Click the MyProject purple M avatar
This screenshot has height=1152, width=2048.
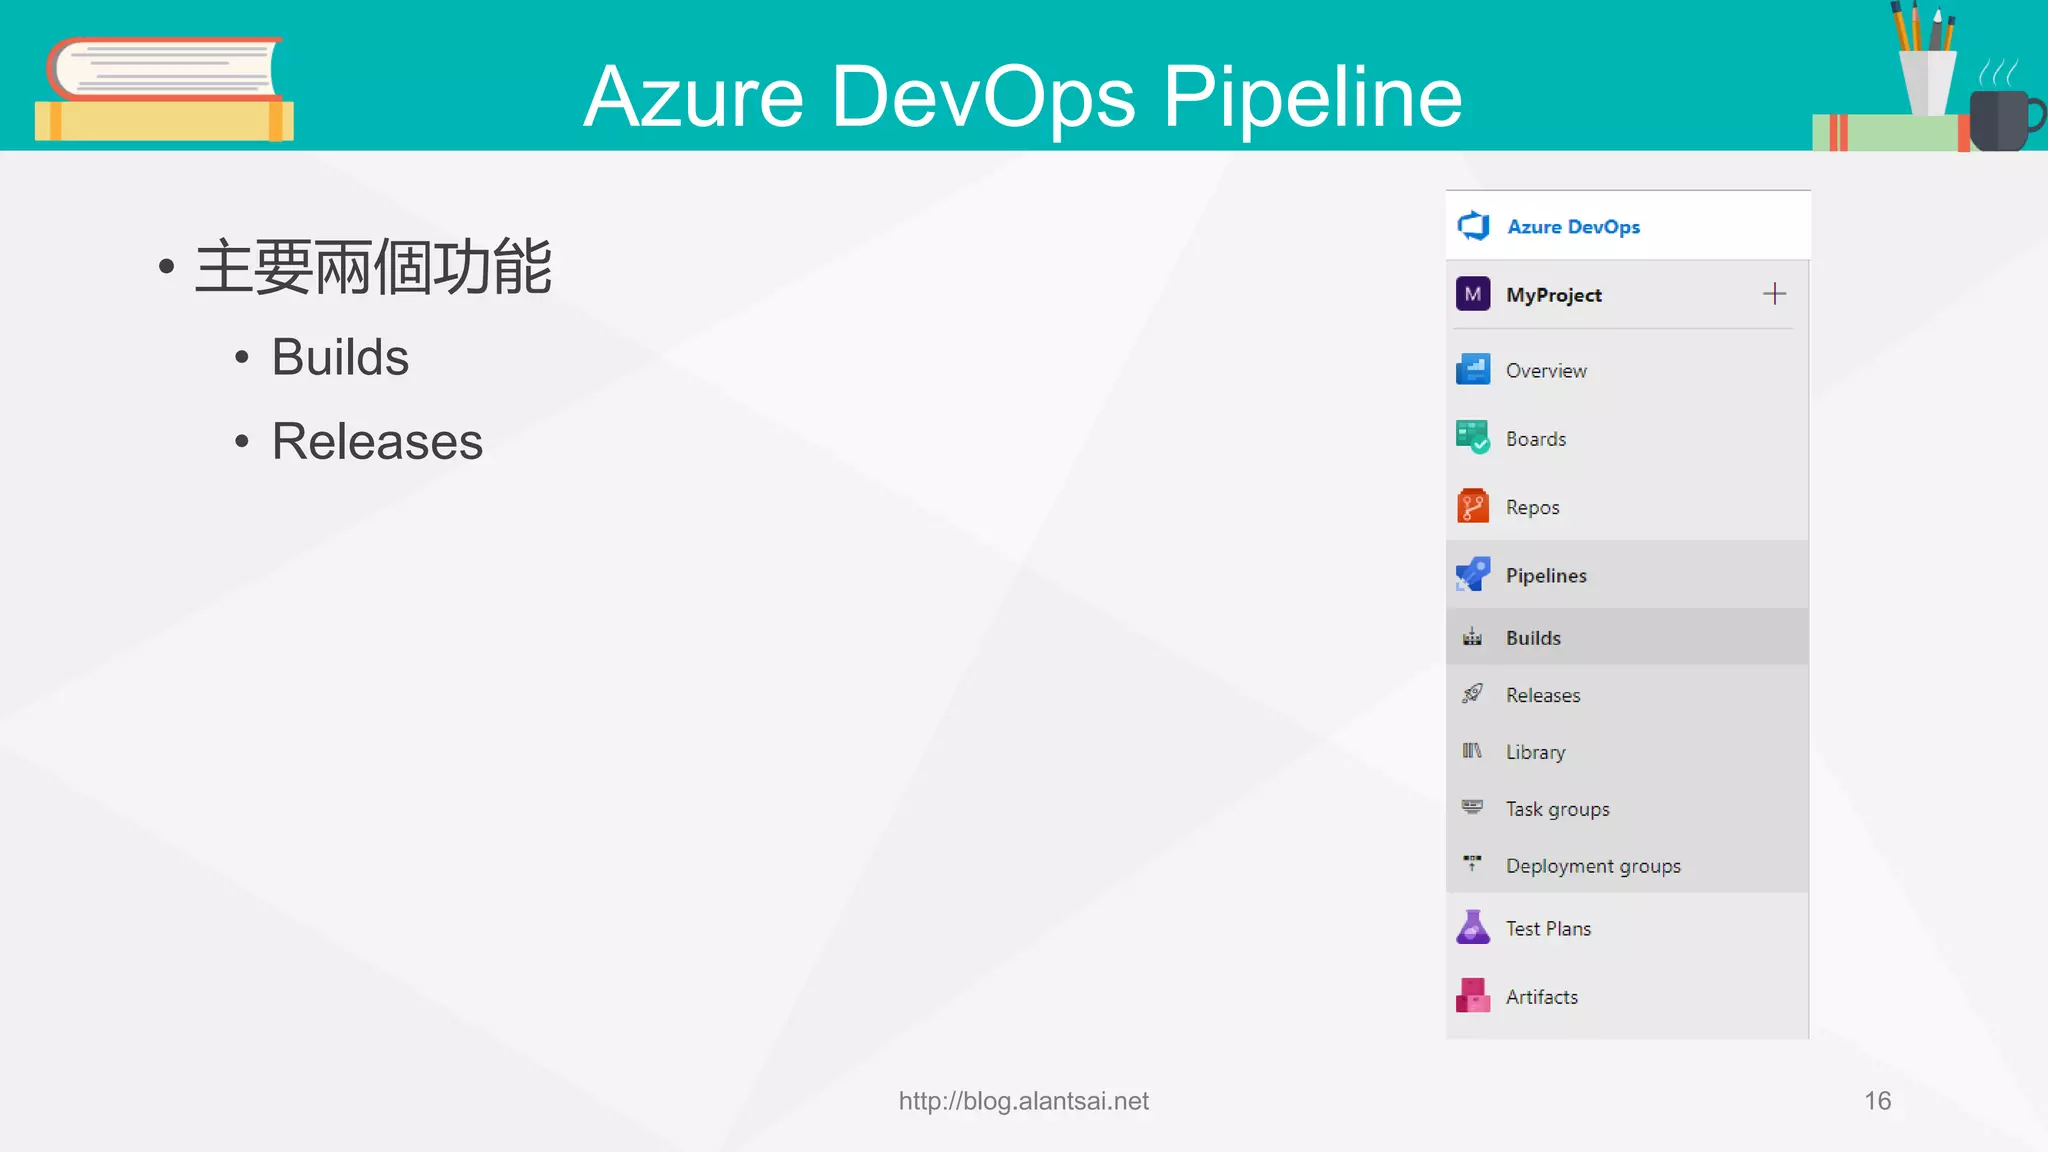tap(1473, 294)
